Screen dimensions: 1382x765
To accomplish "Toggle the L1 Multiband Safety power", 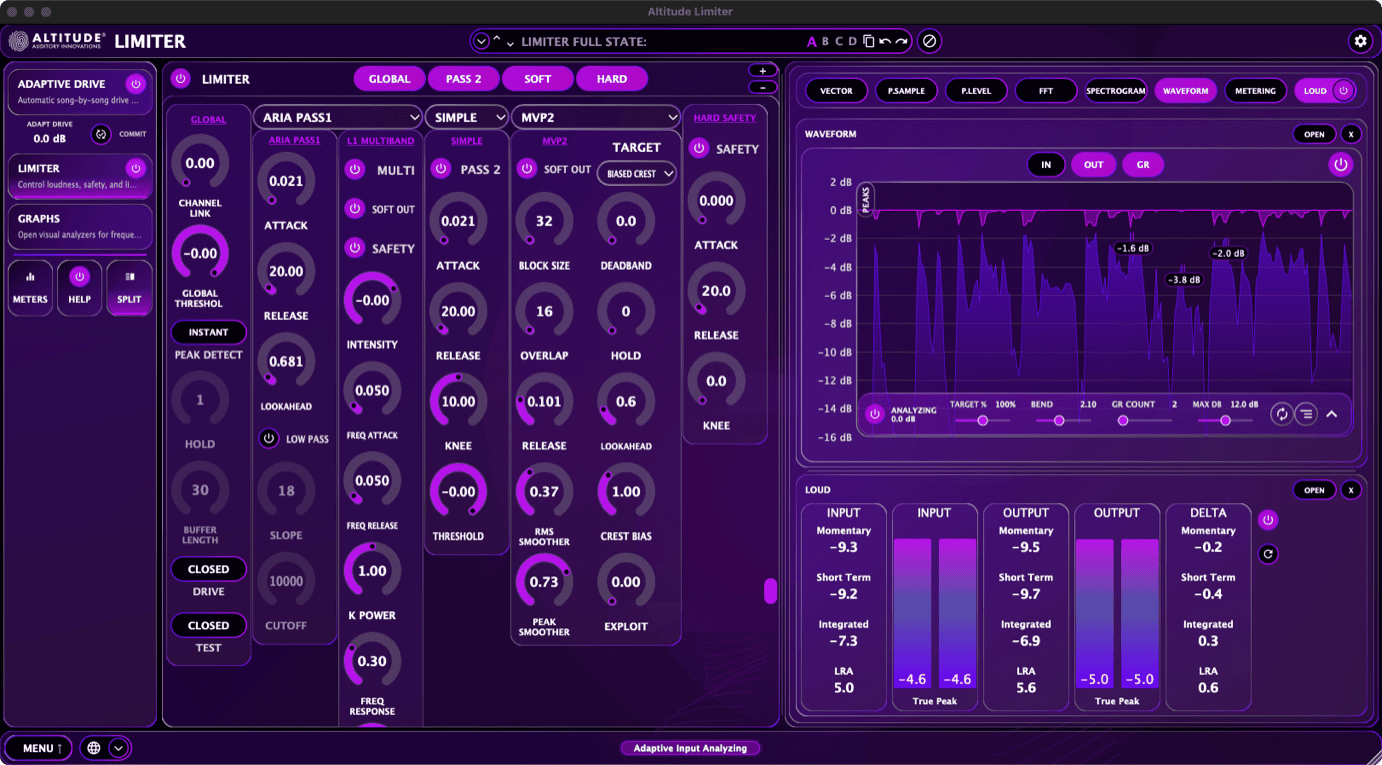I will pos(354,248).
